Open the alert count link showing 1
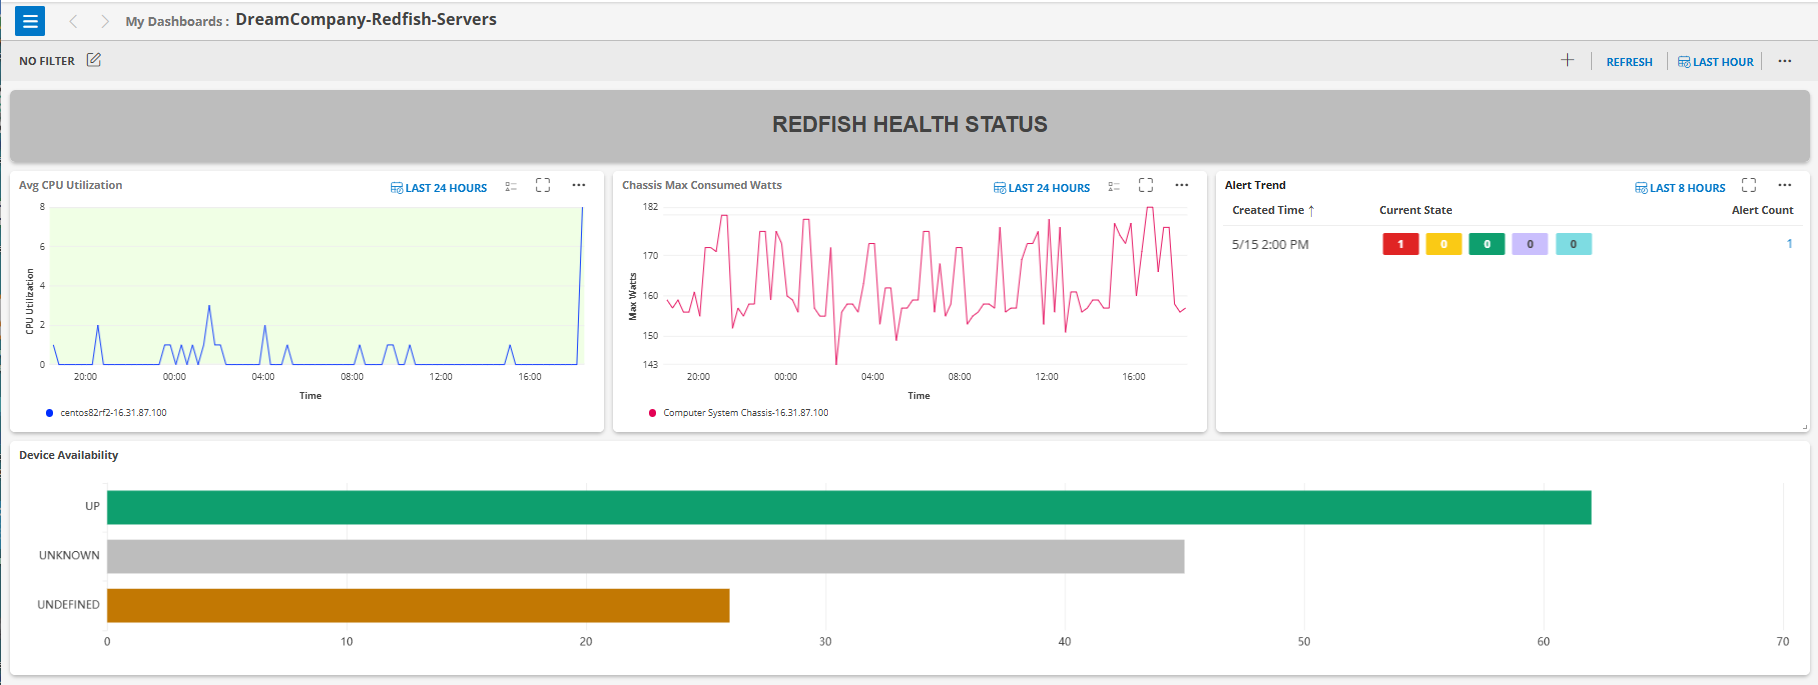The height and width of the screenshot is (685, 1818). (x=1789, y=244)
